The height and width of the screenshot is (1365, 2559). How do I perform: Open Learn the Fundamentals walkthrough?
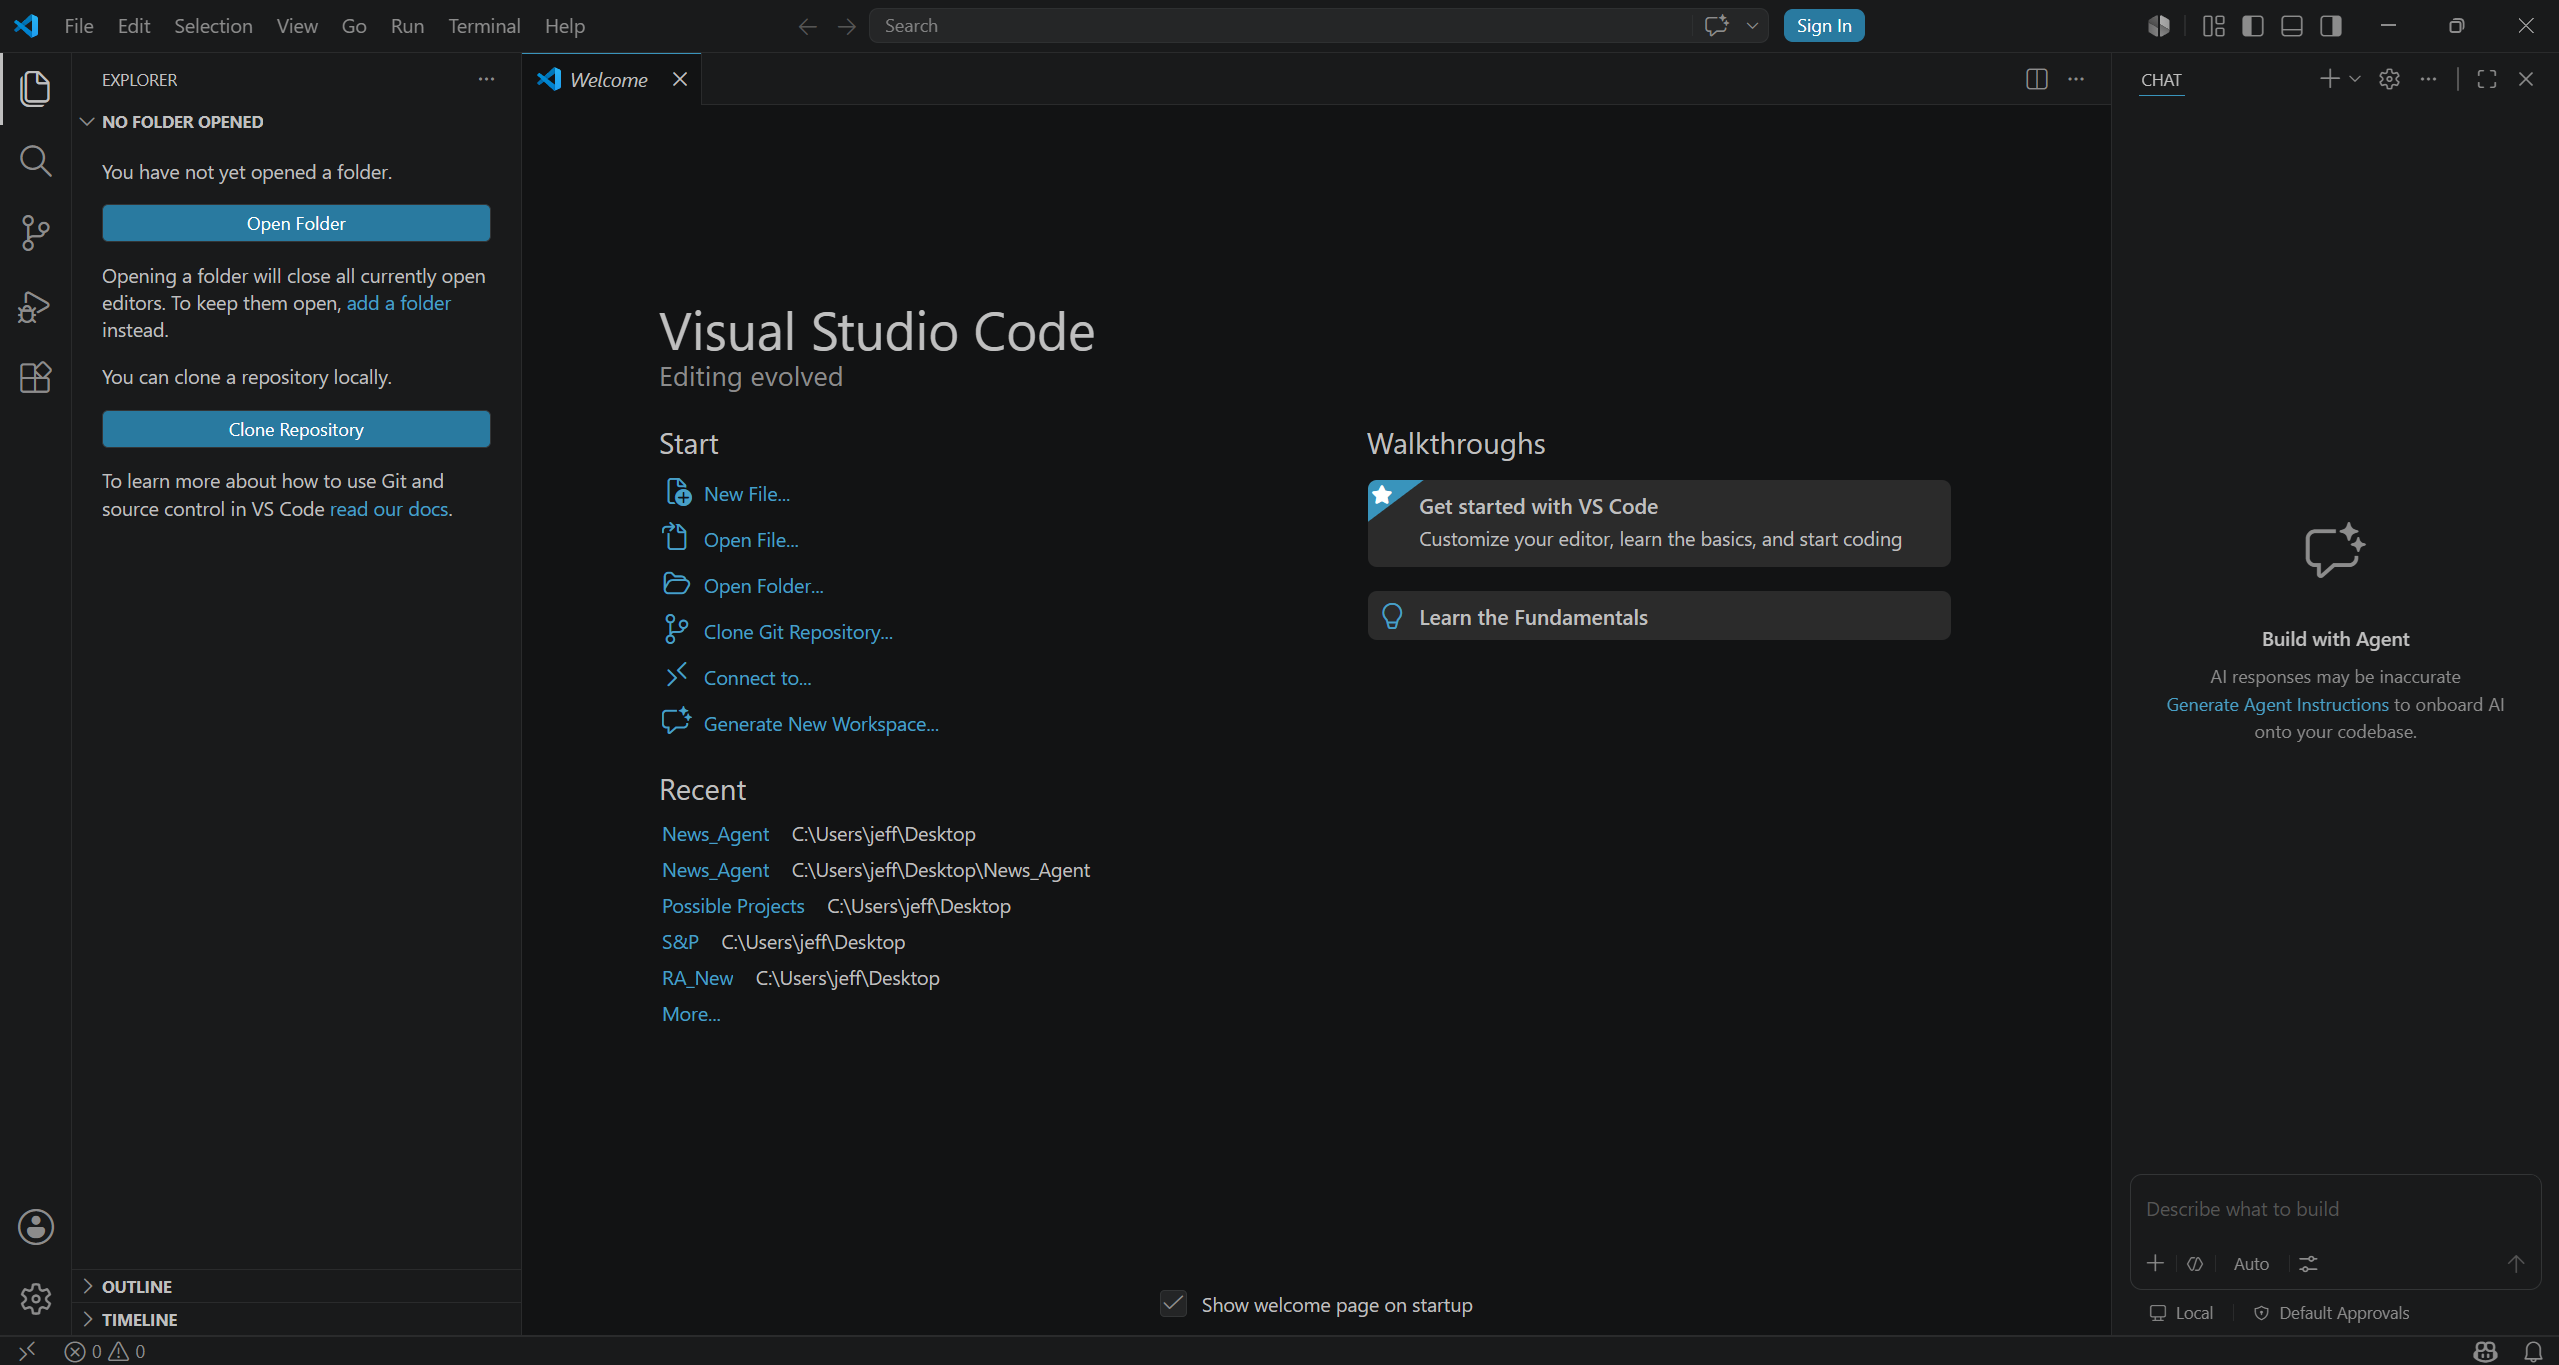(x=1658, y=616)
